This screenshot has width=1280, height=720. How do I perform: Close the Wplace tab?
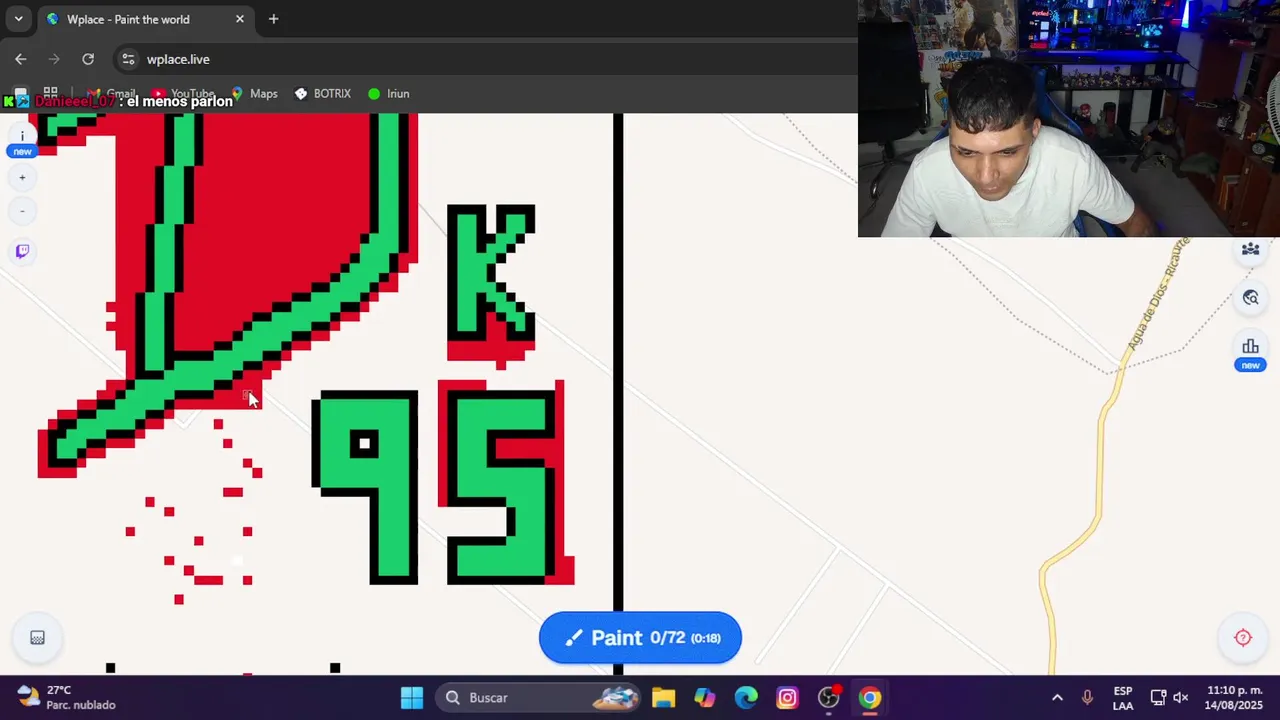tap(240, 19)
